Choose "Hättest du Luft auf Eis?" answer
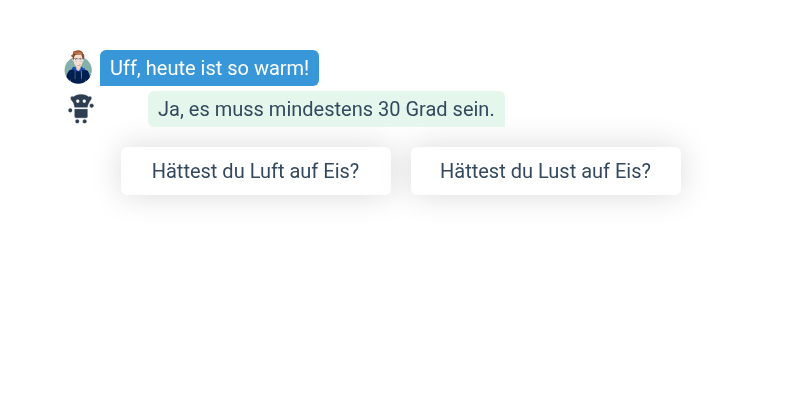This screenshot has height=400, width=800. pyautogui.click(x=256, y=171)
